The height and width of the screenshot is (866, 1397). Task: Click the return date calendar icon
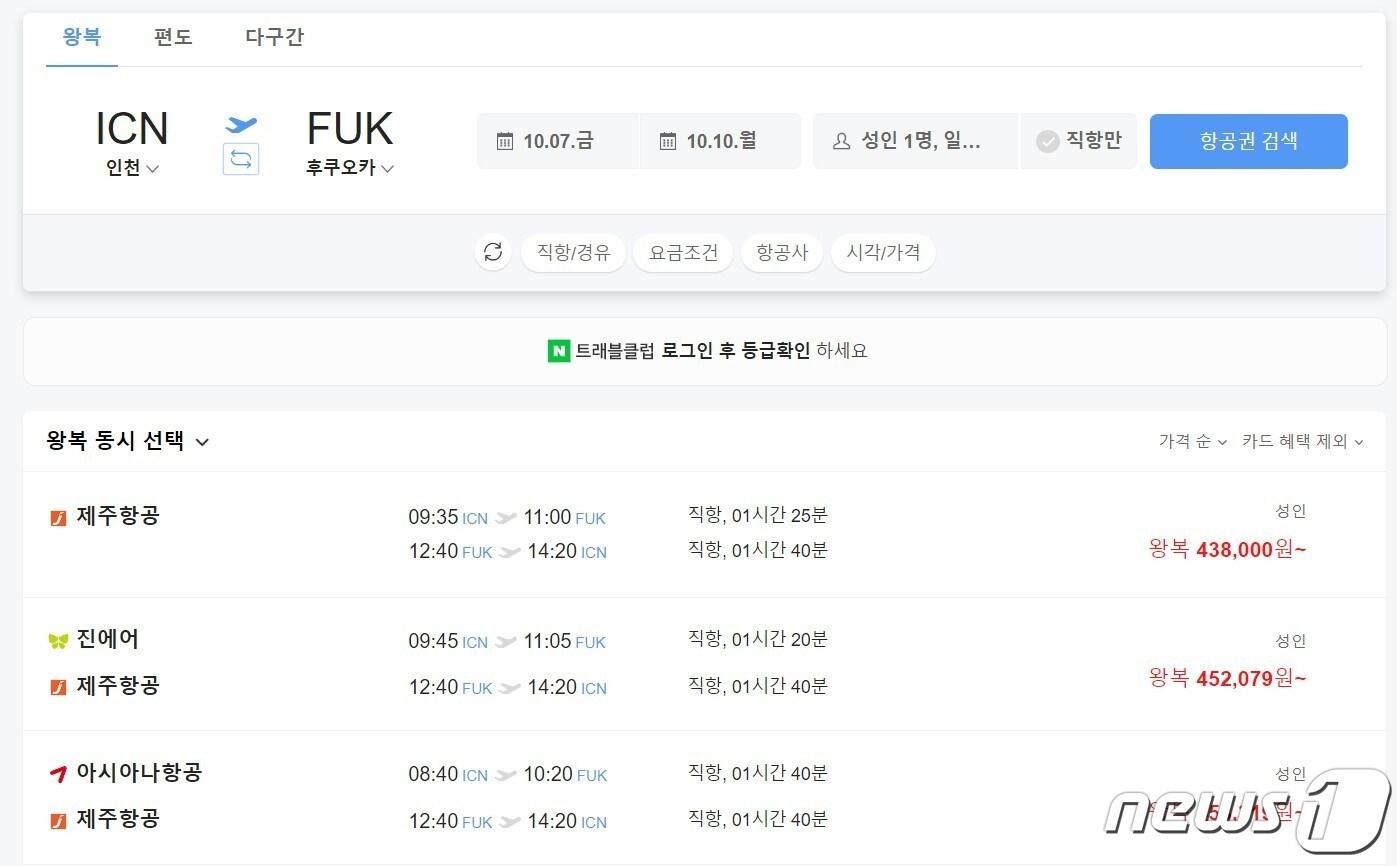(668, 141)
